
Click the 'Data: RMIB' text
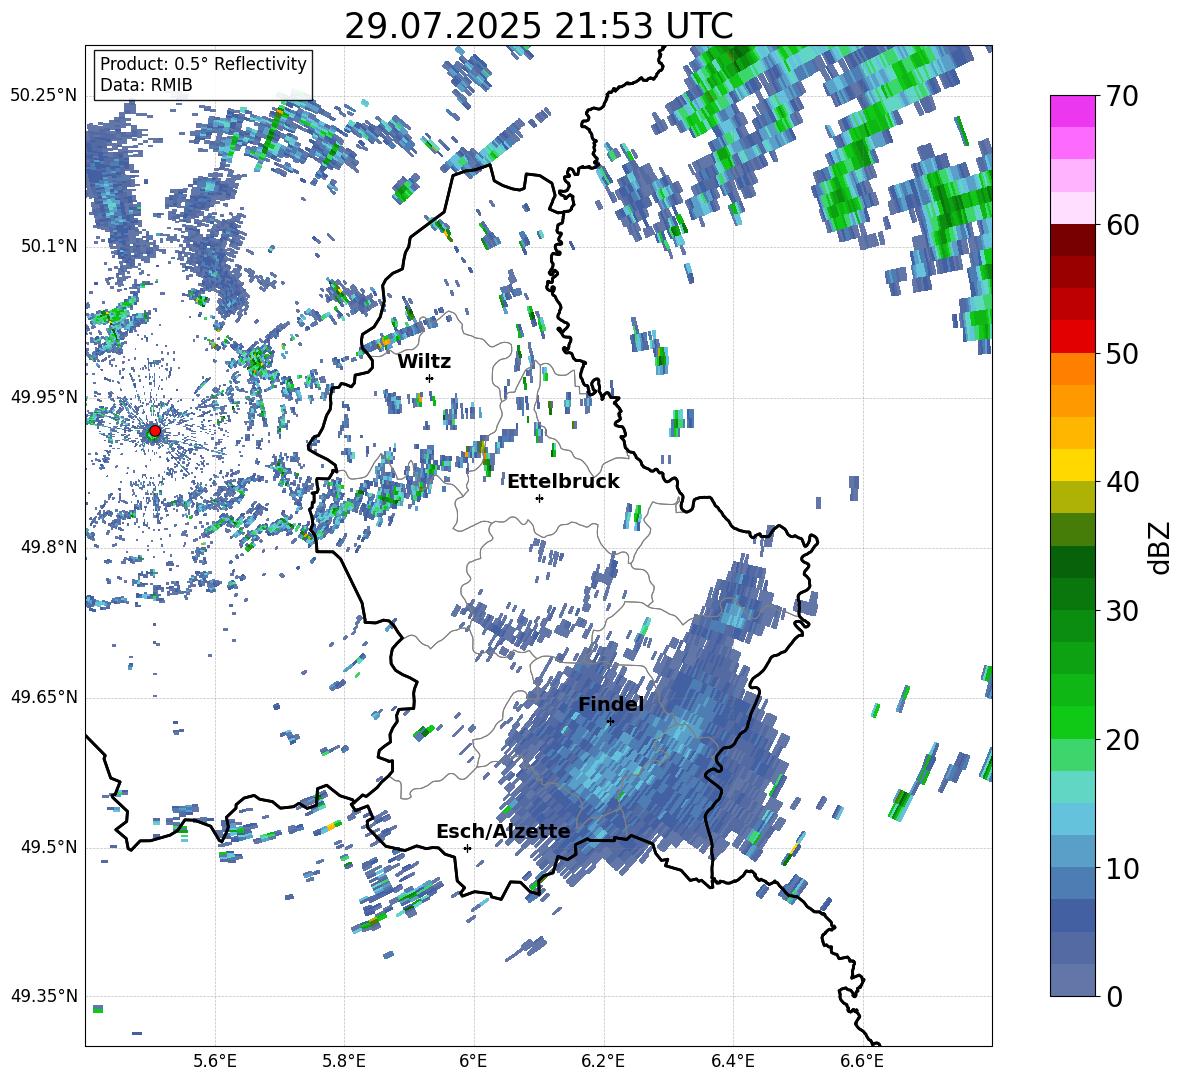point(146,85)
